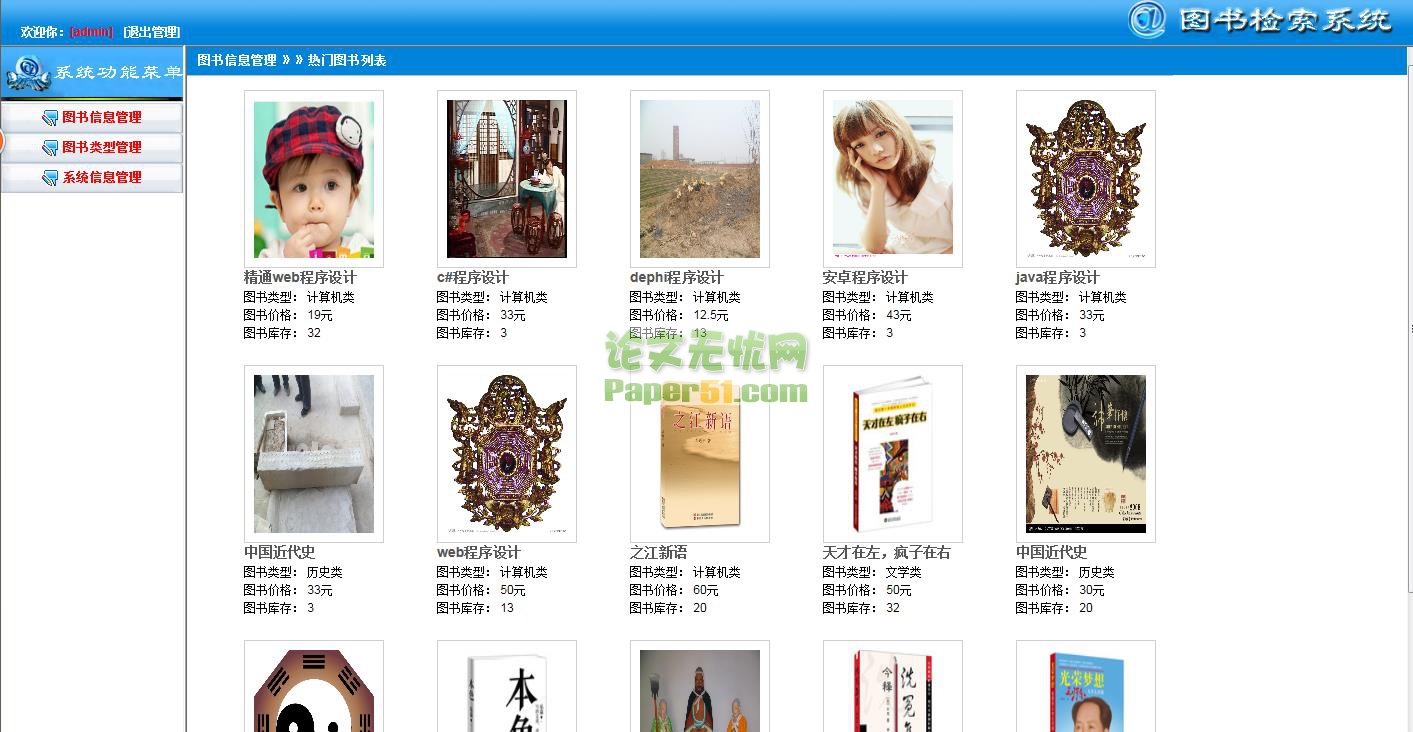Click 热门图书列表 in the breadcrumb bar
The height and width of the screenshot is (732, 1413).
347,60
